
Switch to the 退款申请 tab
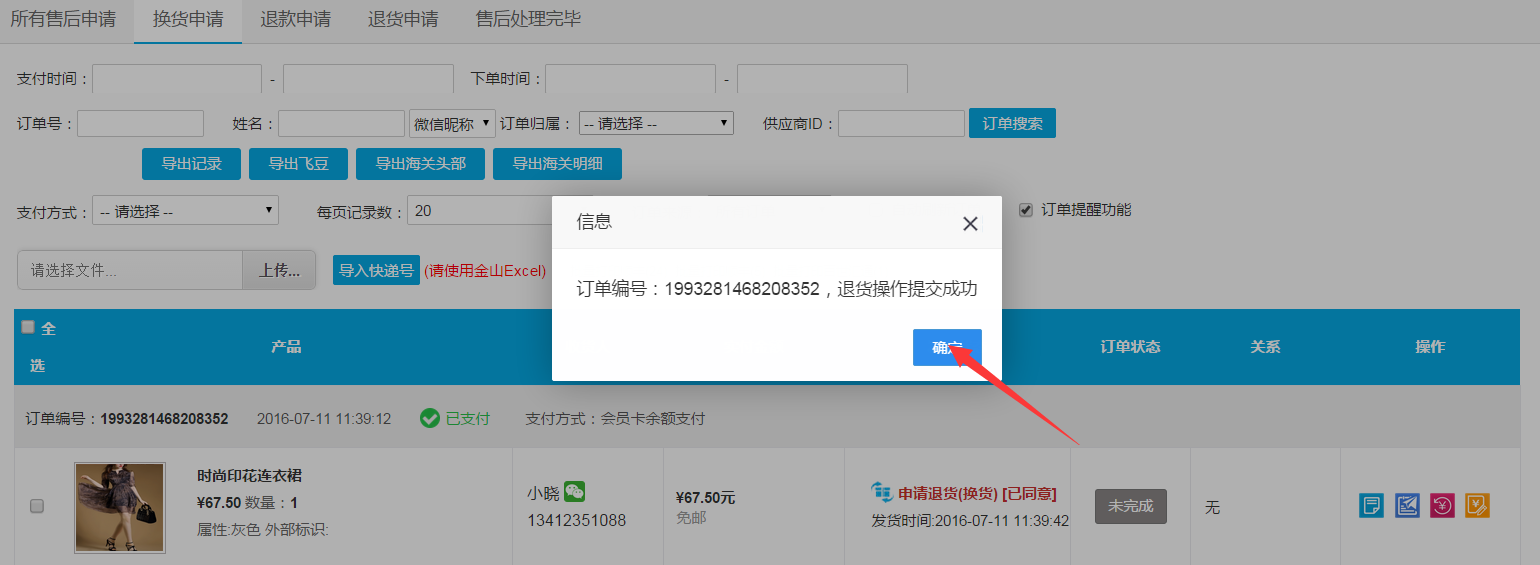(x=295, y=20)
